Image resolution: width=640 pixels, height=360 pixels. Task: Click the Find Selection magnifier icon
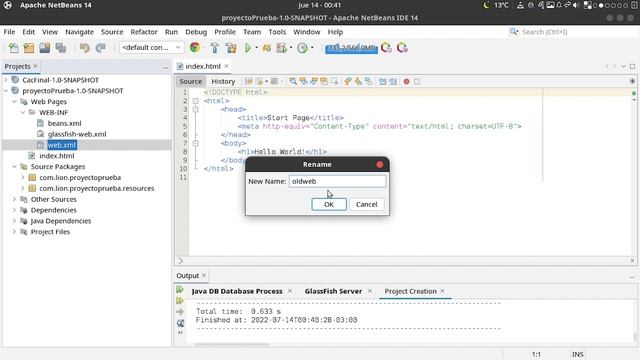pos(293,81)
